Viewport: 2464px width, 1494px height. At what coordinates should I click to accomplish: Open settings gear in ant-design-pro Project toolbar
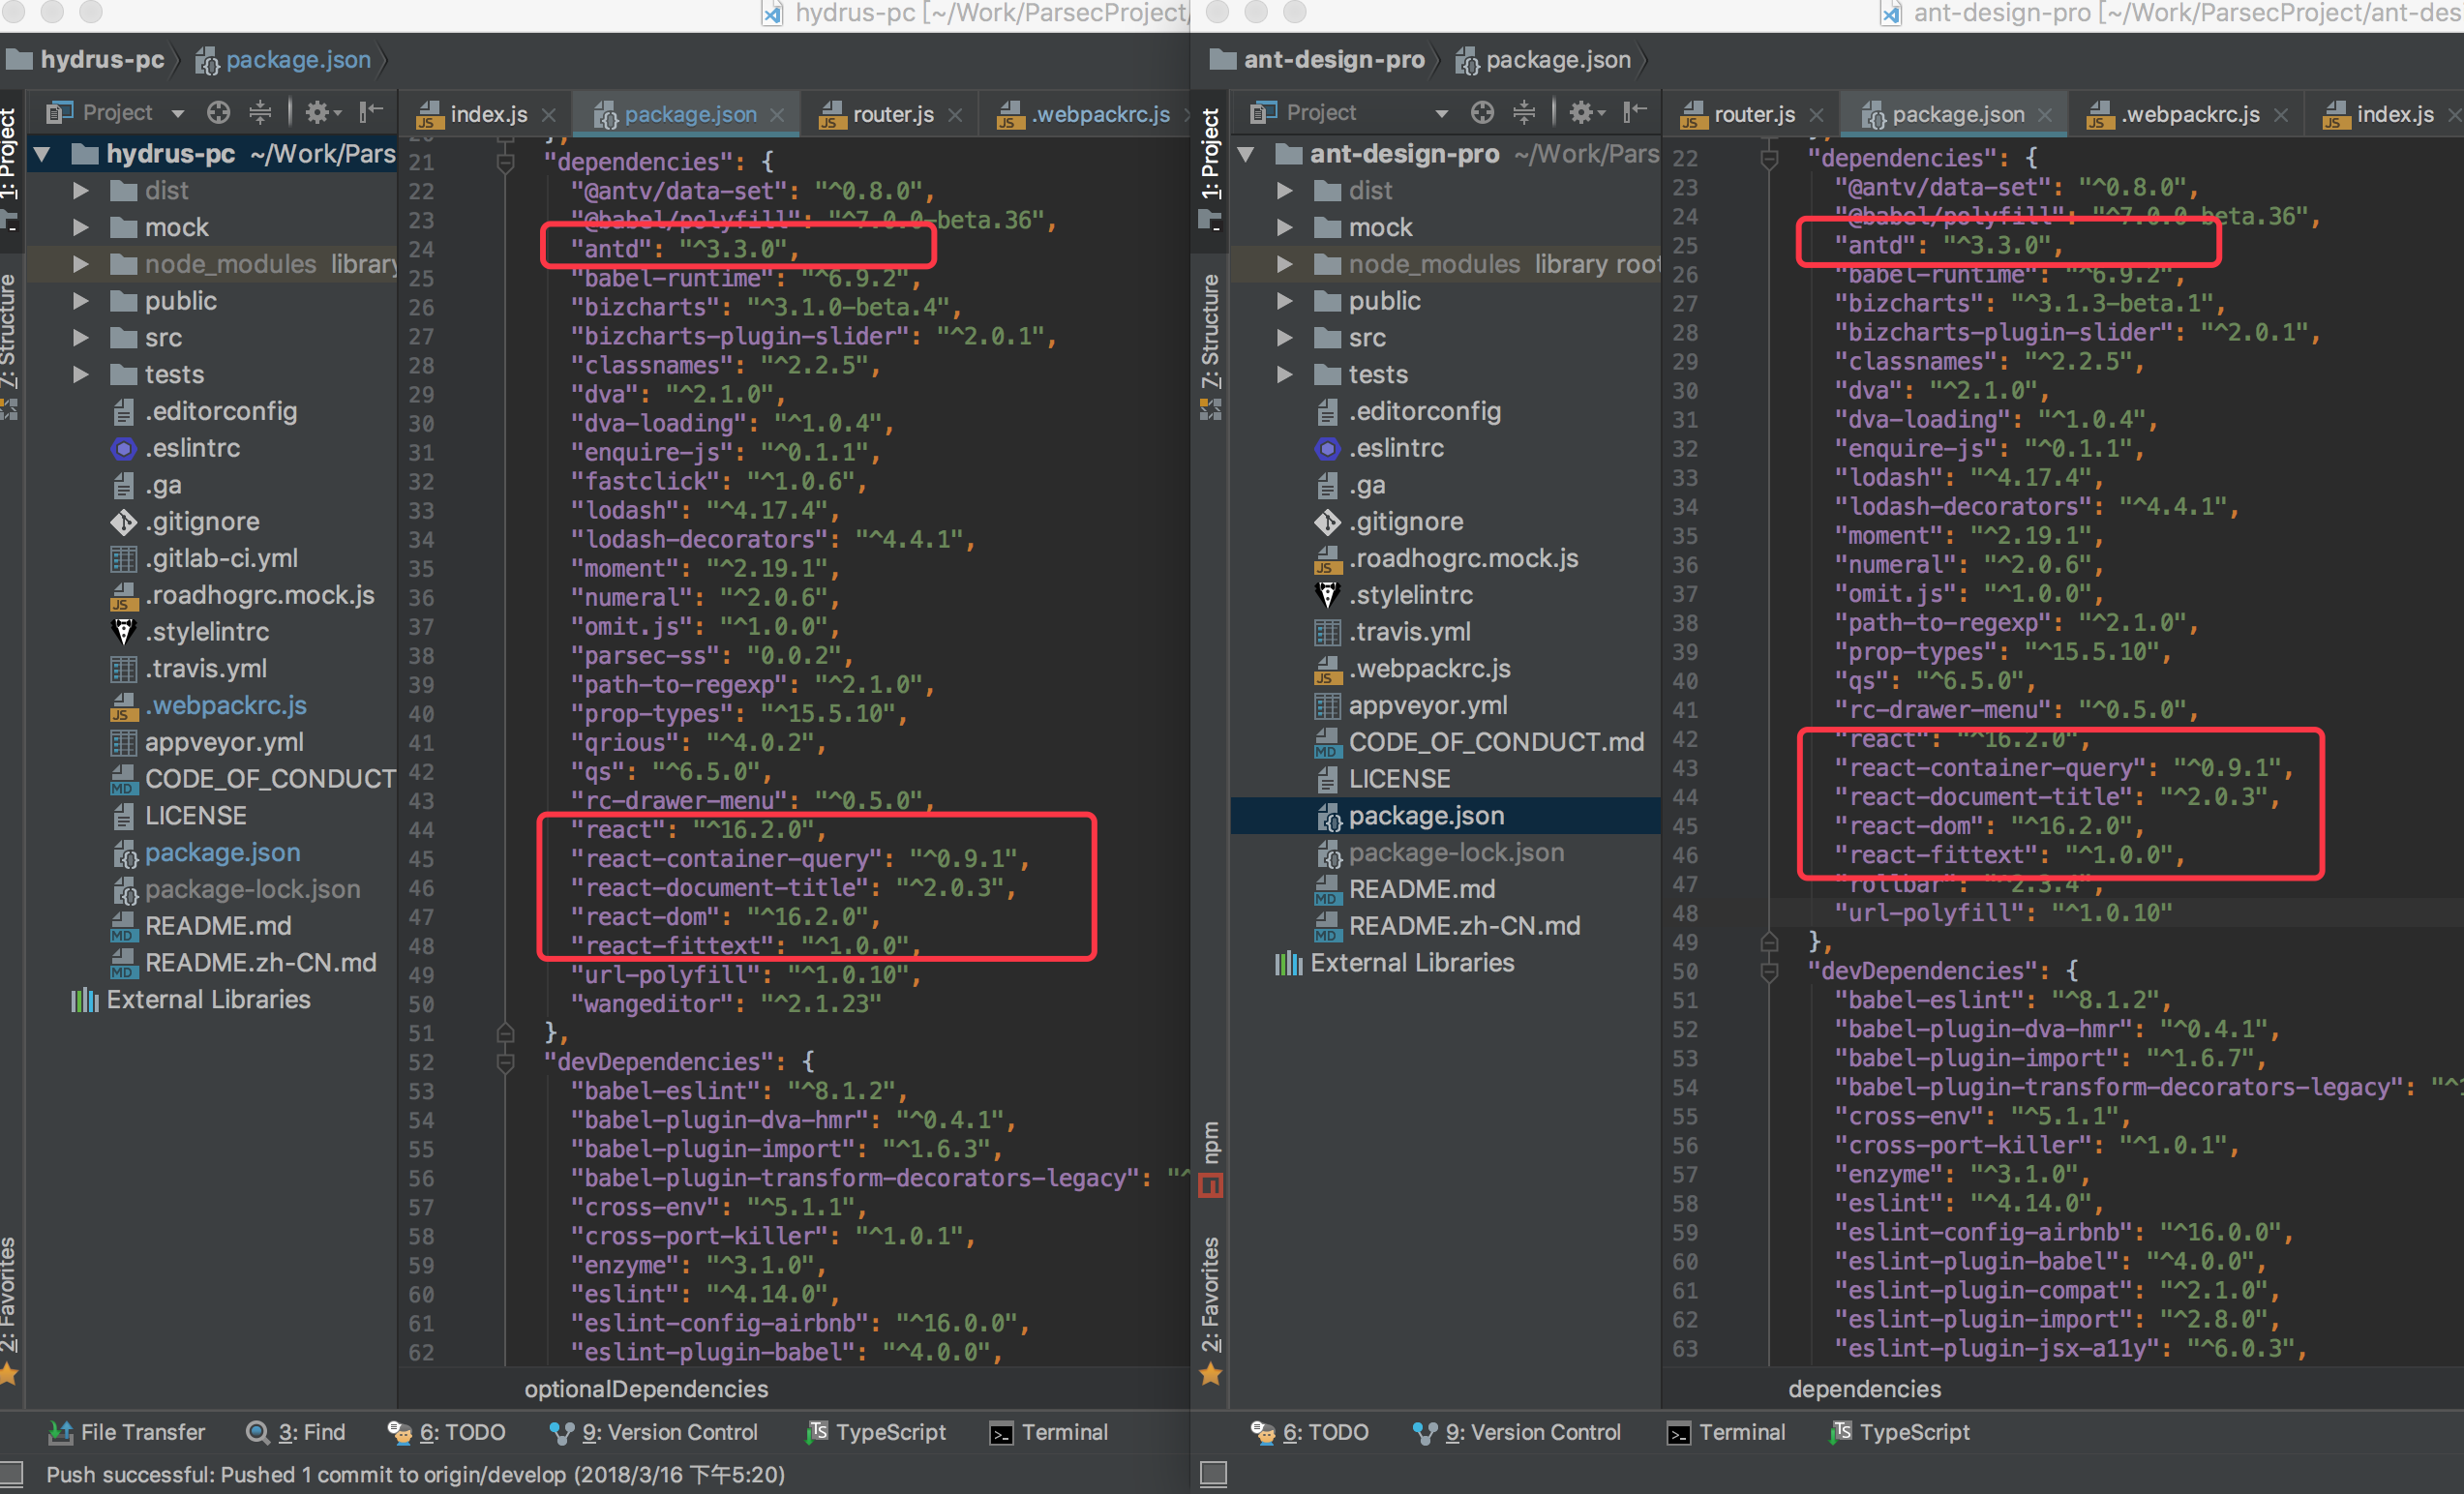point(1586,112)
